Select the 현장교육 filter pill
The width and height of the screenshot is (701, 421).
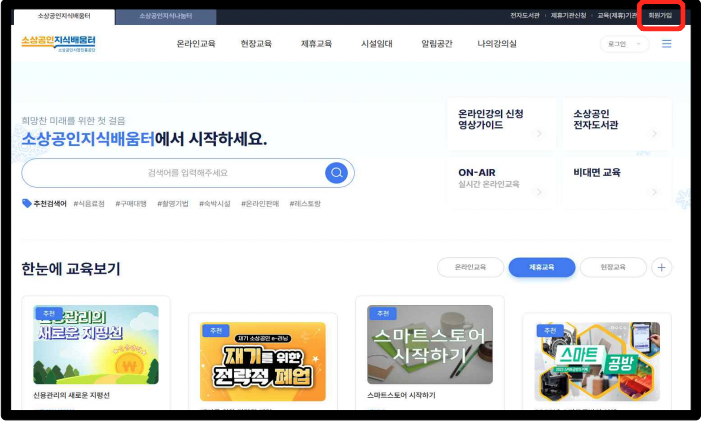tap(612, 267)
